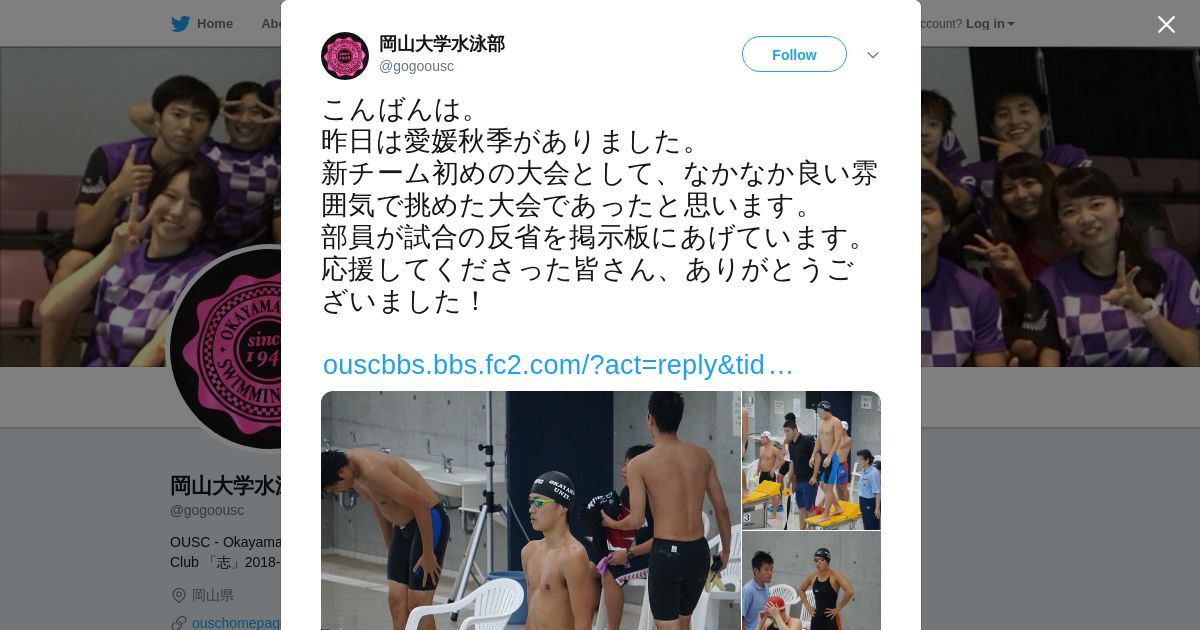Select the Home menu item
The image size is (1200, 630).
pos(202,24)
